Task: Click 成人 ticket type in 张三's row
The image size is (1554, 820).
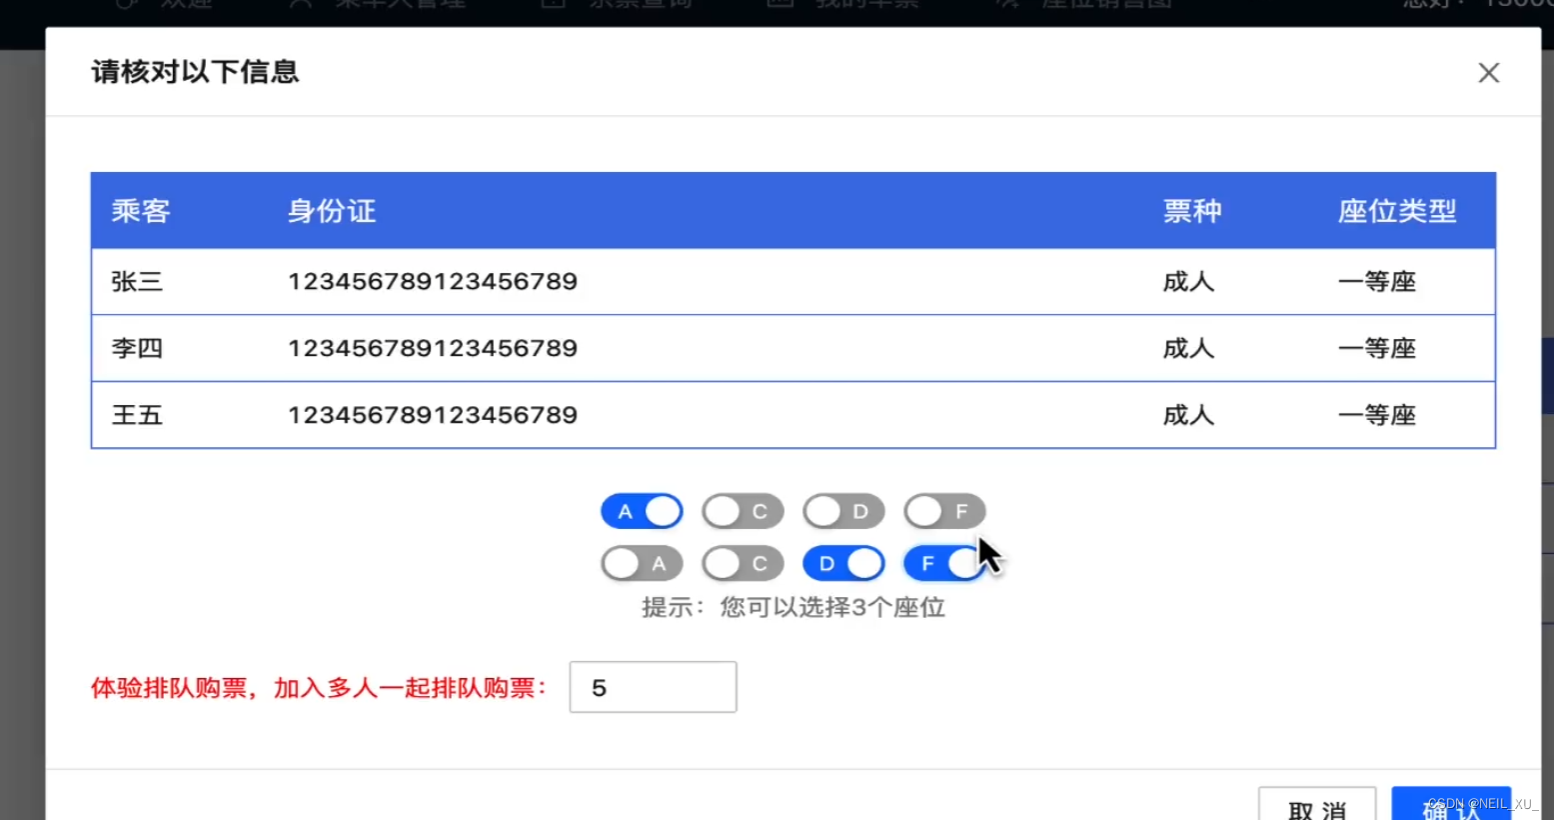Action: (1188, 282)
